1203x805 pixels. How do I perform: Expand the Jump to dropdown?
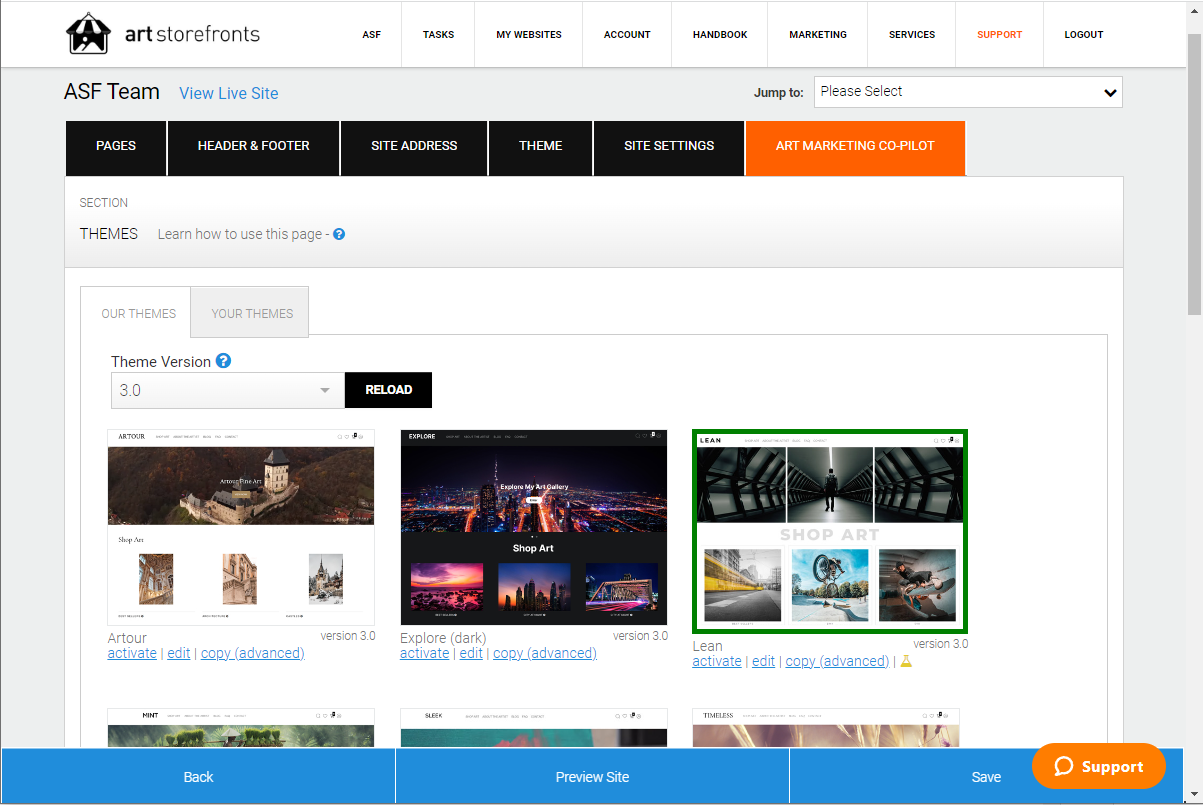point(968,92)
